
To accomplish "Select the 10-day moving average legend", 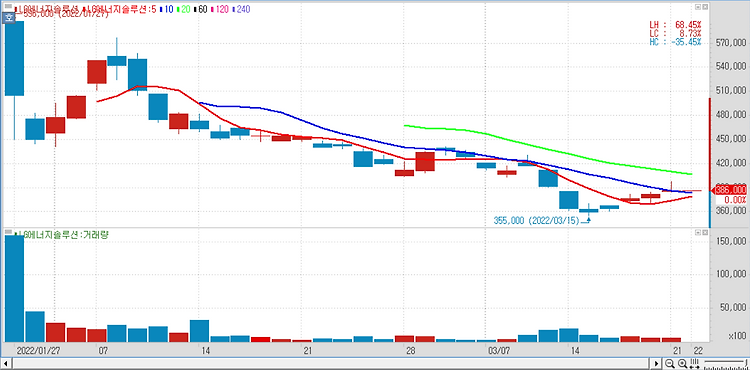I will tap(167, 9).
